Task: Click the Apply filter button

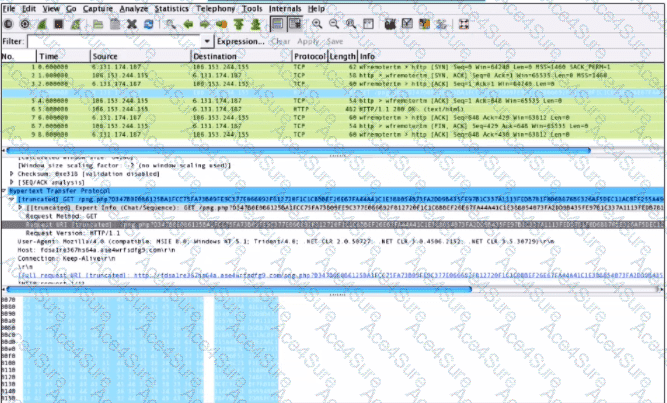Action: [x=308, y=42]
